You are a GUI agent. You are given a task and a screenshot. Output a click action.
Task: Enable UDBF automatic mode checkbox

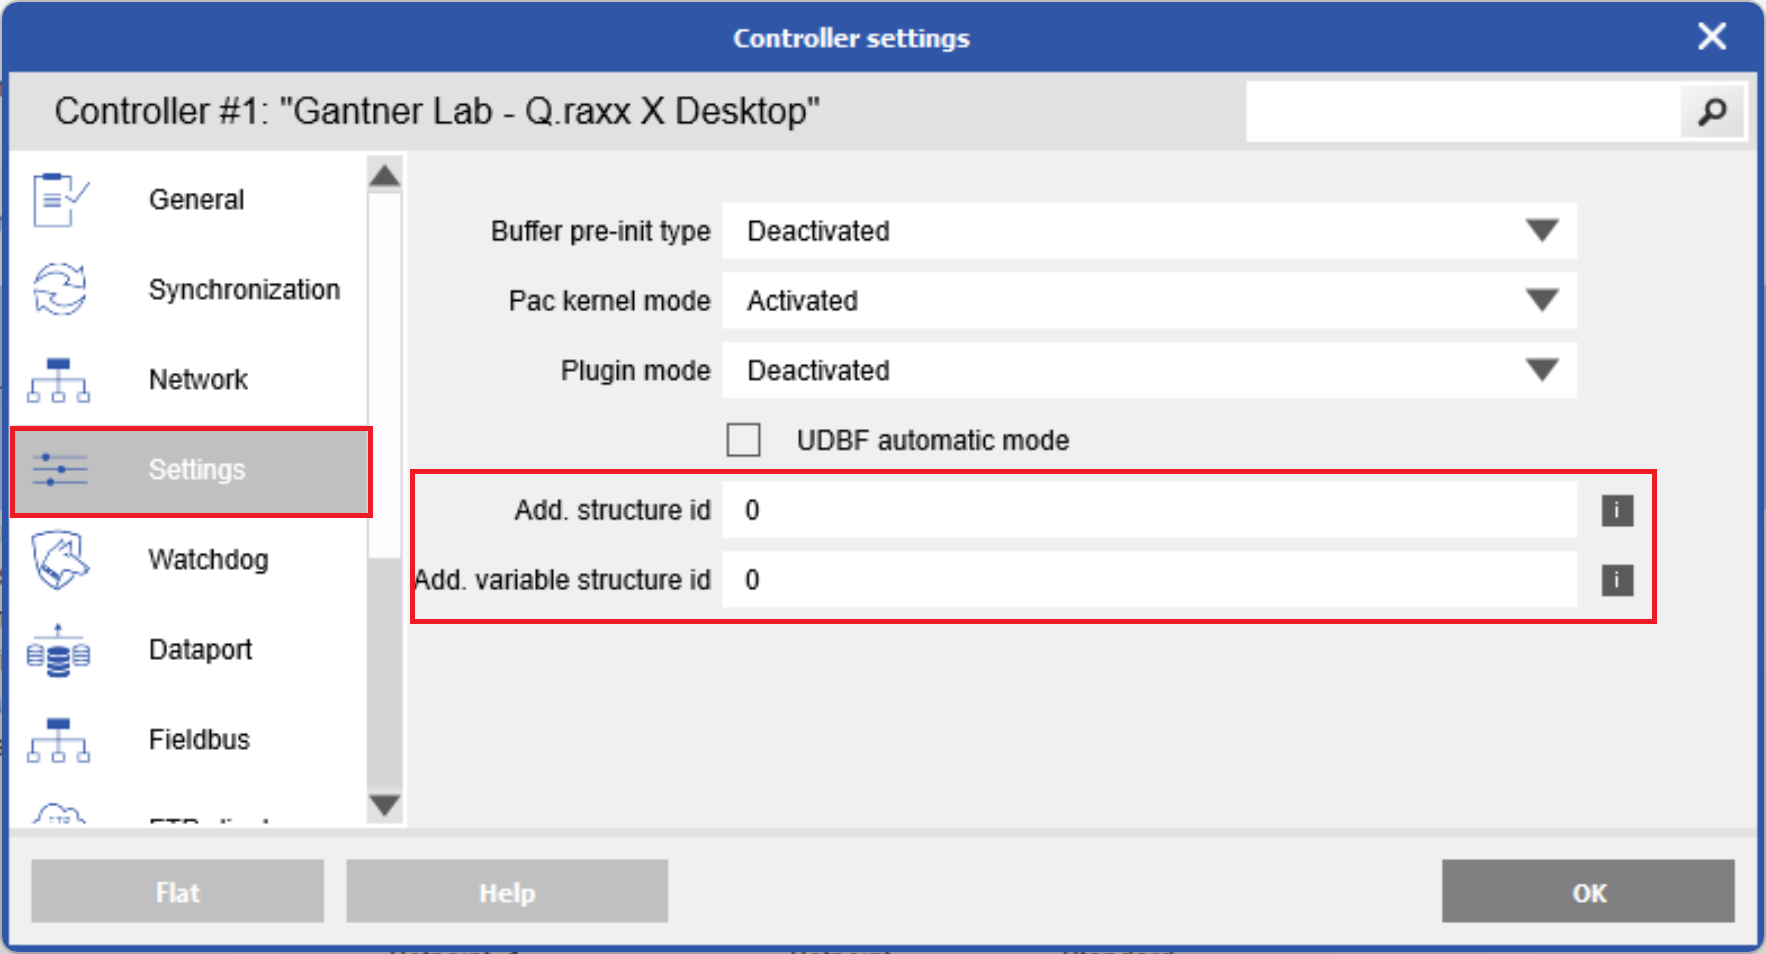click(x=743, y=440)
